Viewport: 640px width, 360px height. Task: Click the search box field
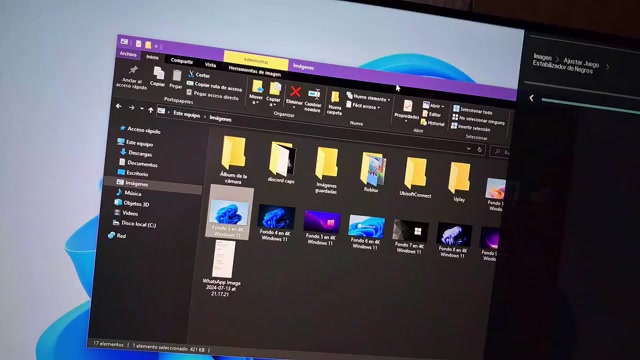pyautogui.click(x=500, y=151)
